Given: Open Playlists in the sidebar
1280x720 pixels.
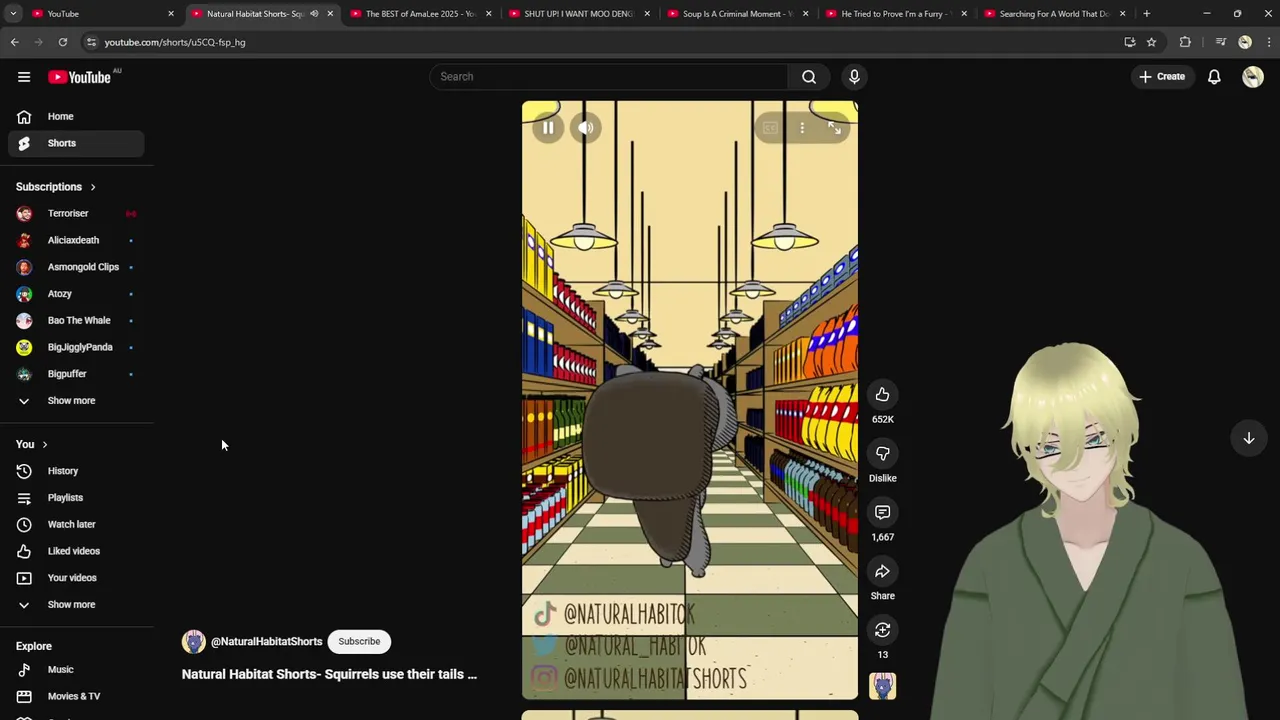Looking at the screenshot, I should (x=76, y=498).
